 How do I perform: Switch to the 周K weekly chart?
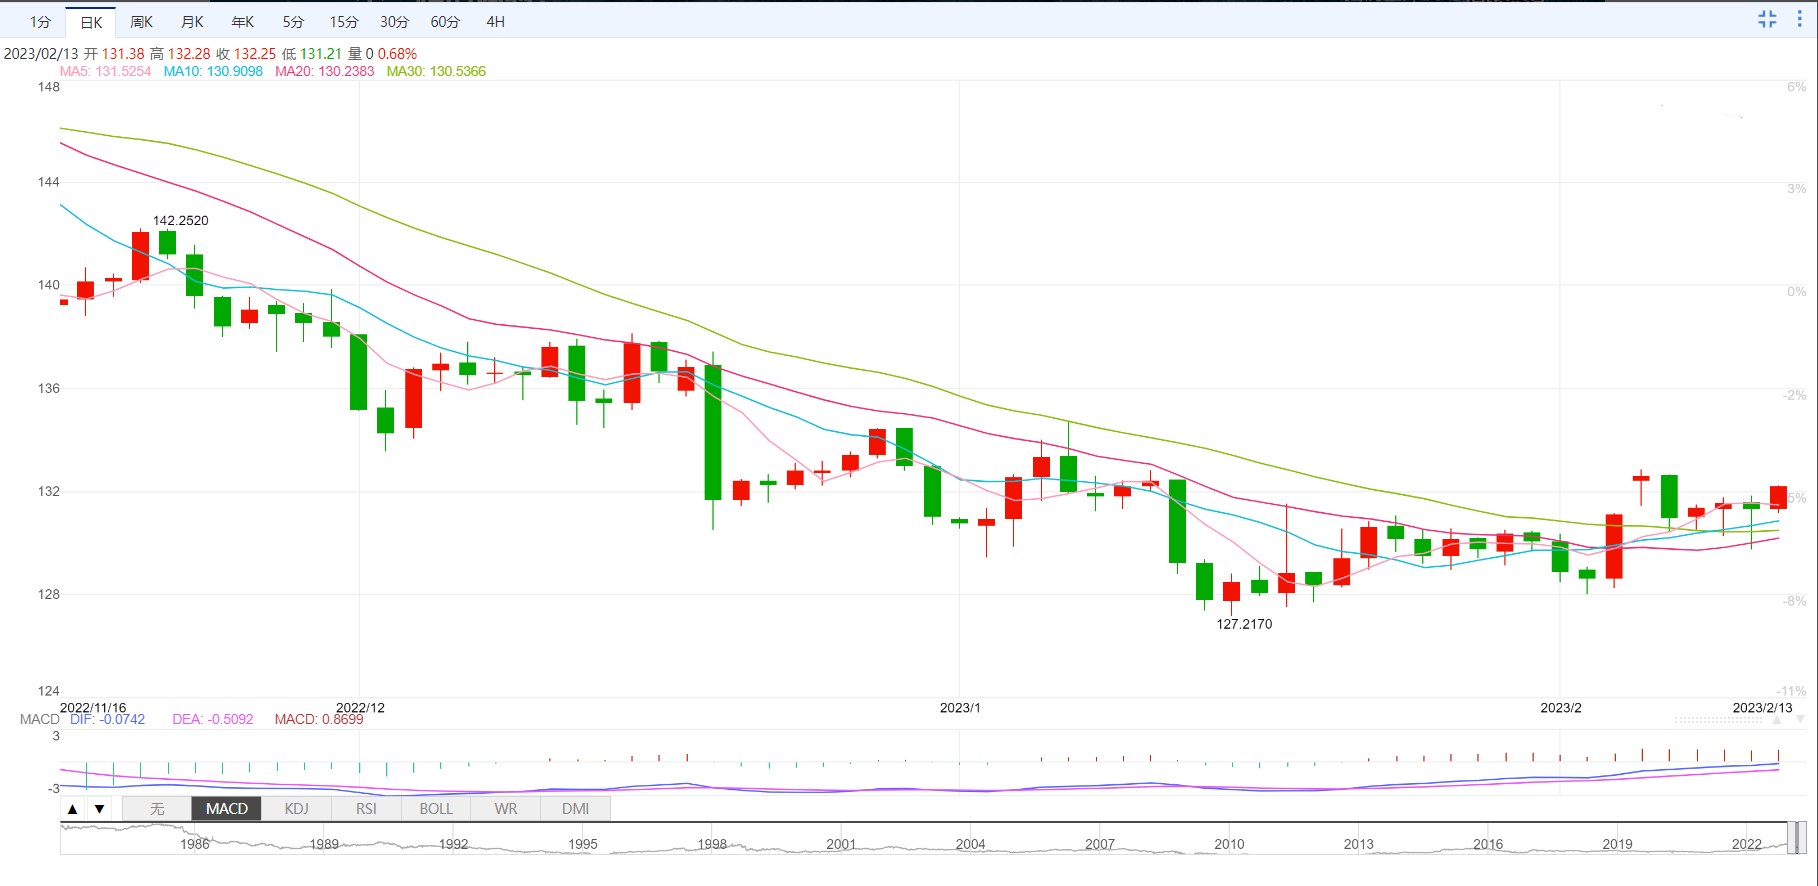[x=142, y=22]
